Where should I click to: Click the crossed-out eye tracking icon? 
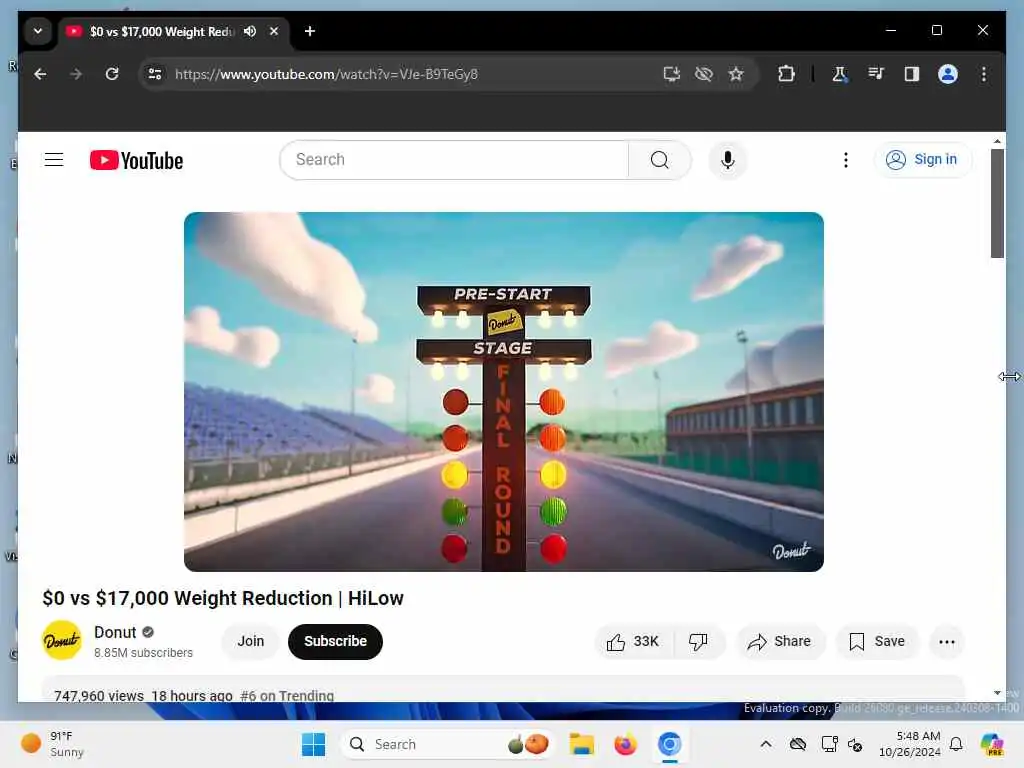pyautogui.click(x=704, y=74)
